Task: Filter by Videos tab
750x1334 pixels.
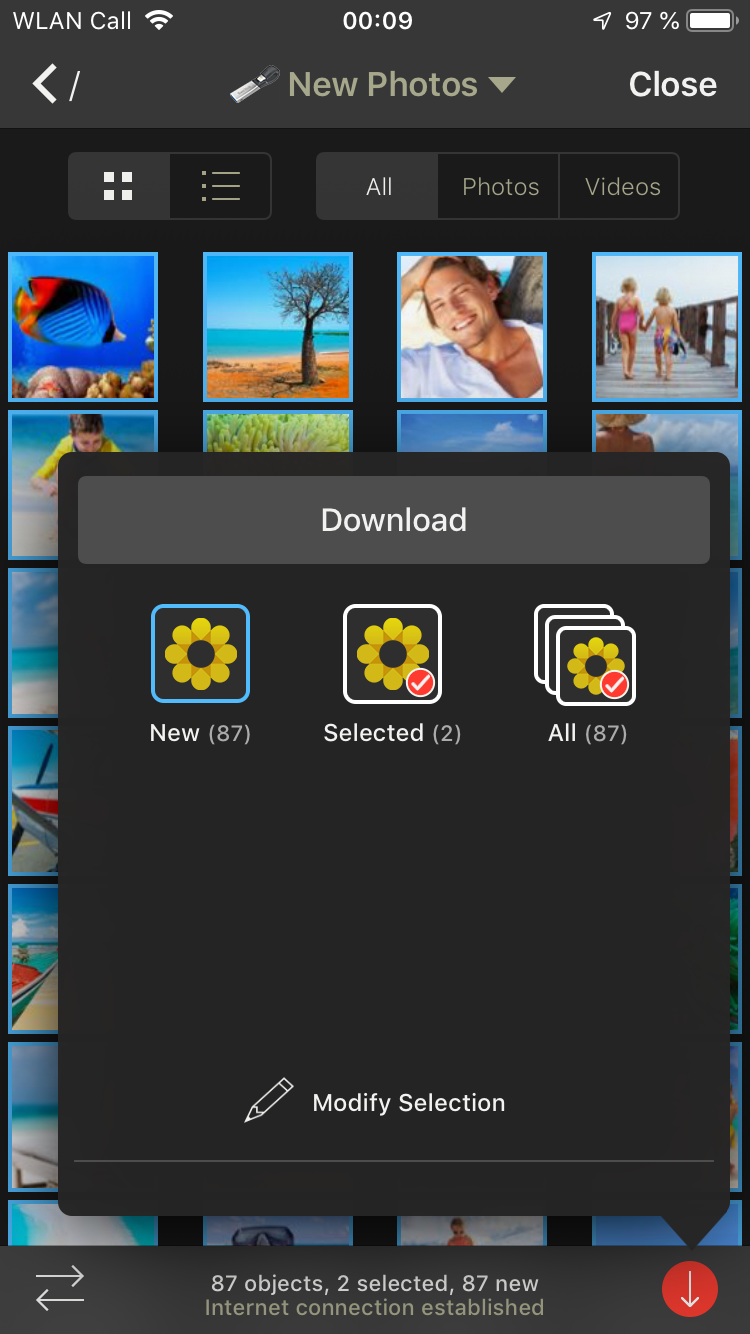Action: pyautogui.click(x=622, y=186)
